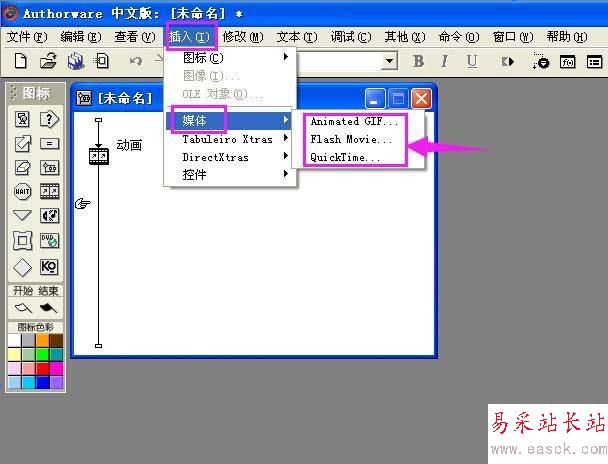Pick the magenta icon color swatch

56,368
